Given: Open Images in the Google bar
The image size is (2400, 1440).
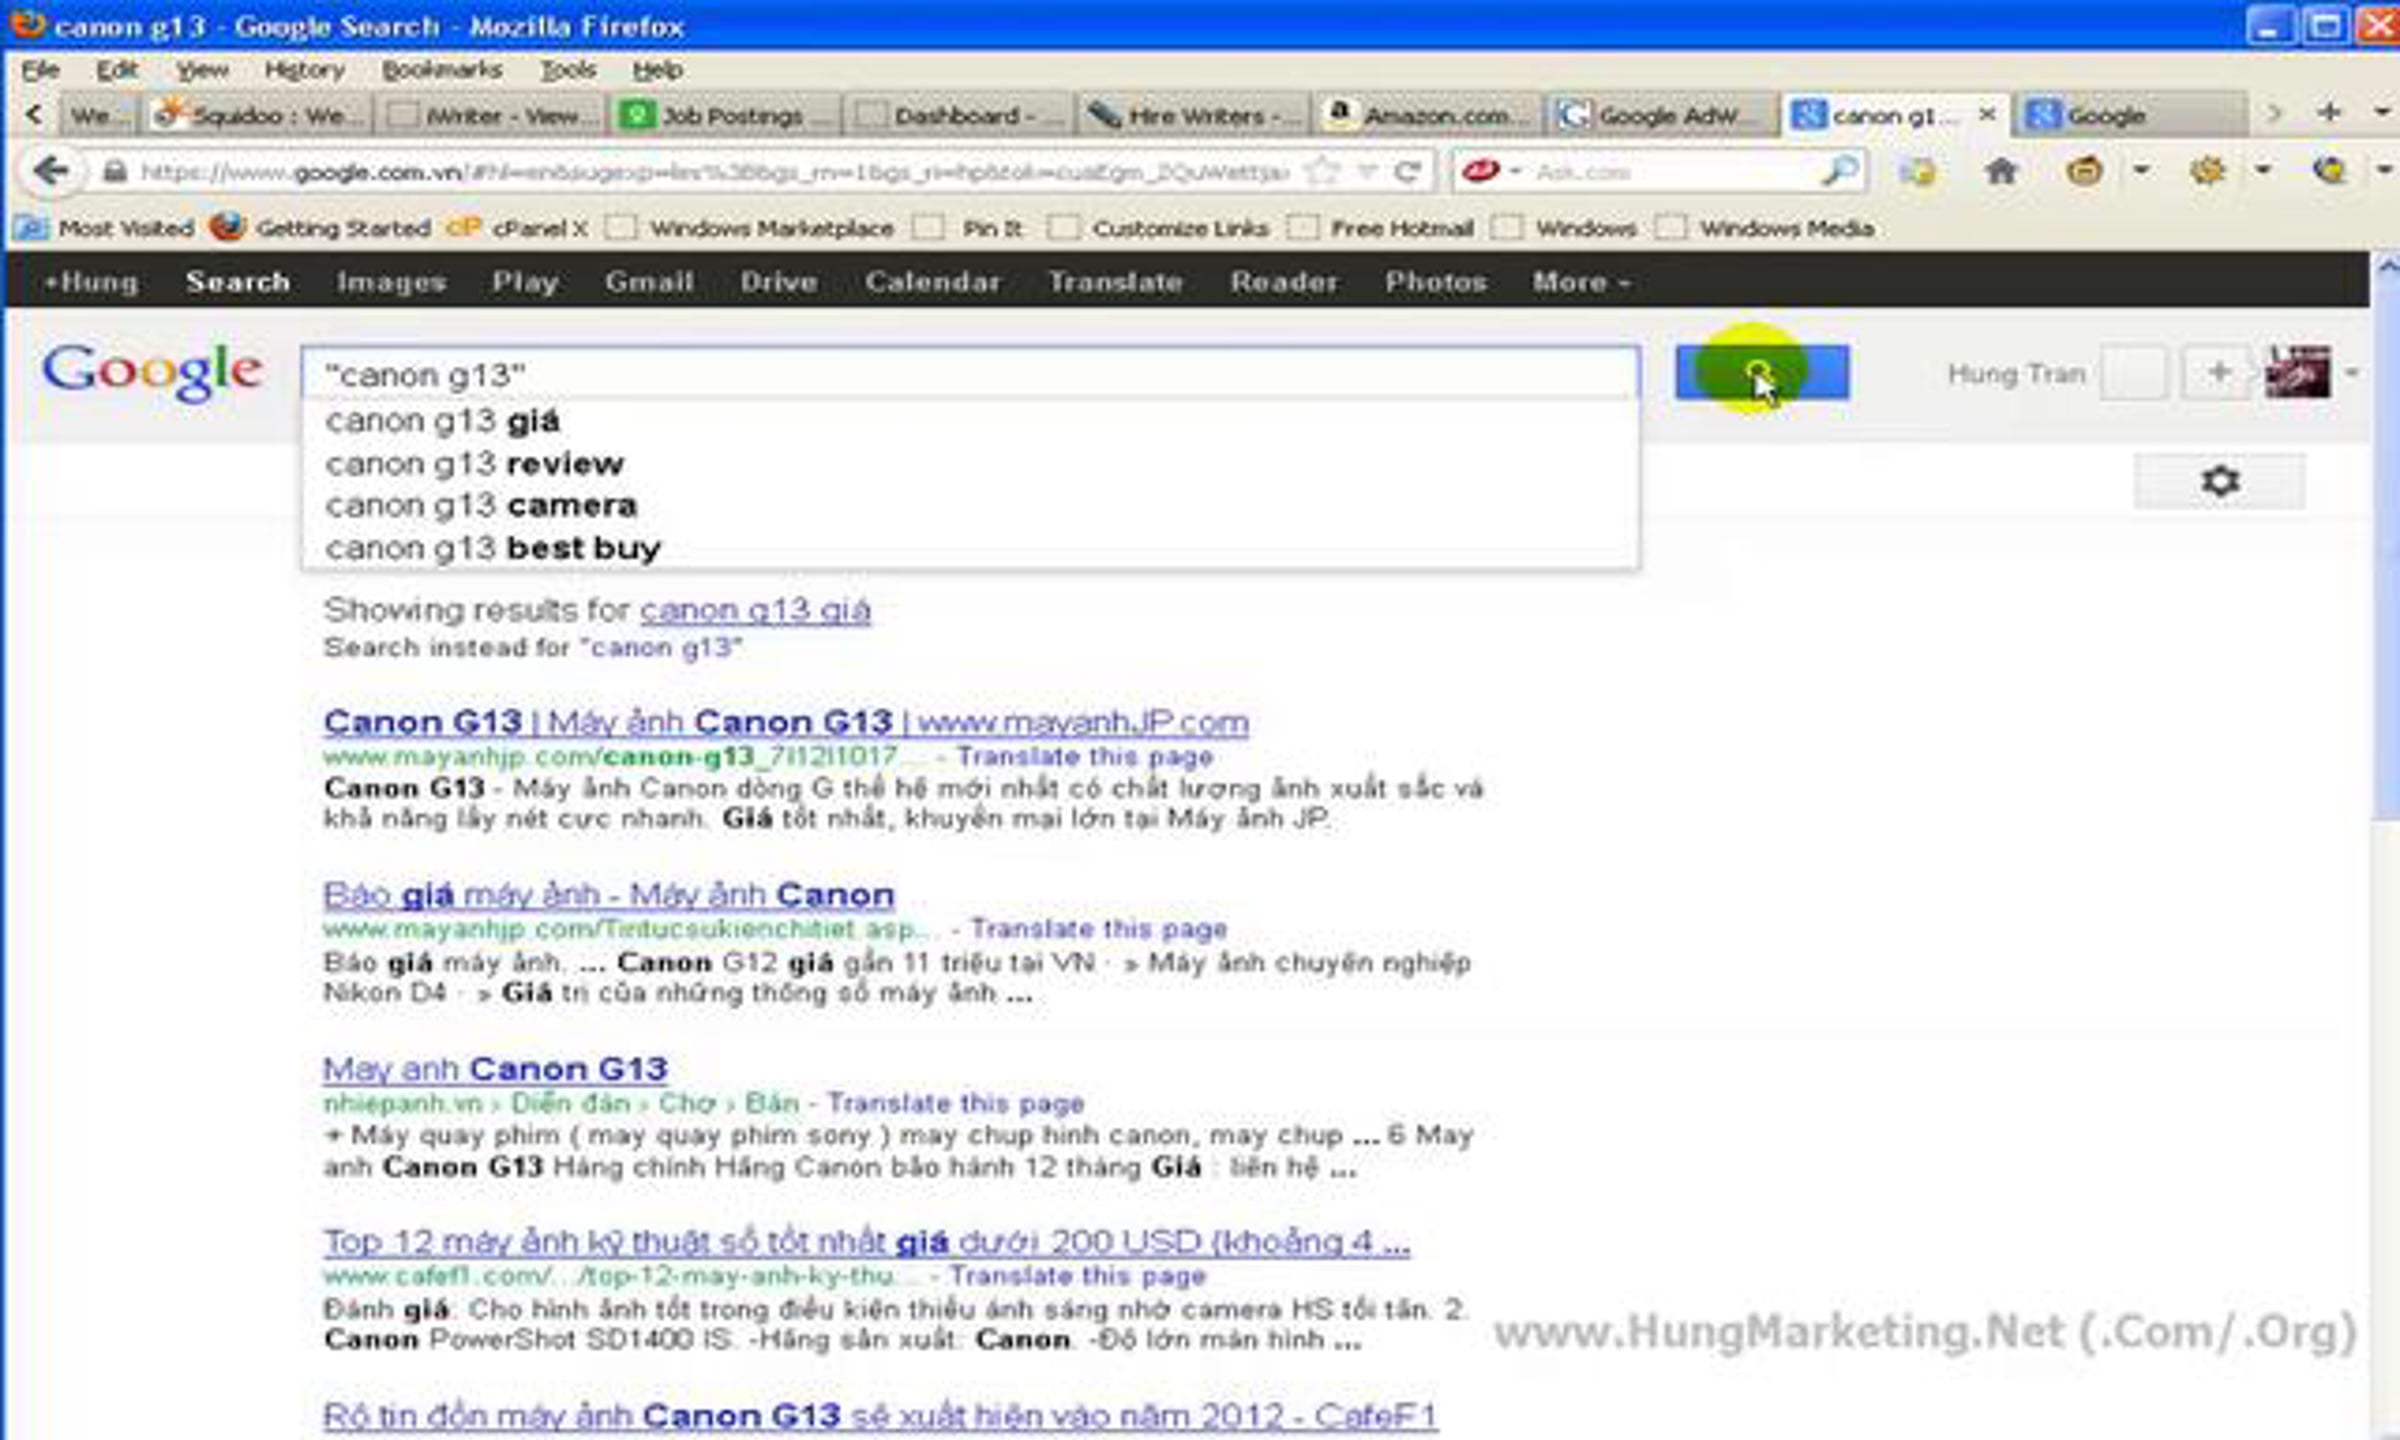Looking at the screenshot, I should 391,282.
